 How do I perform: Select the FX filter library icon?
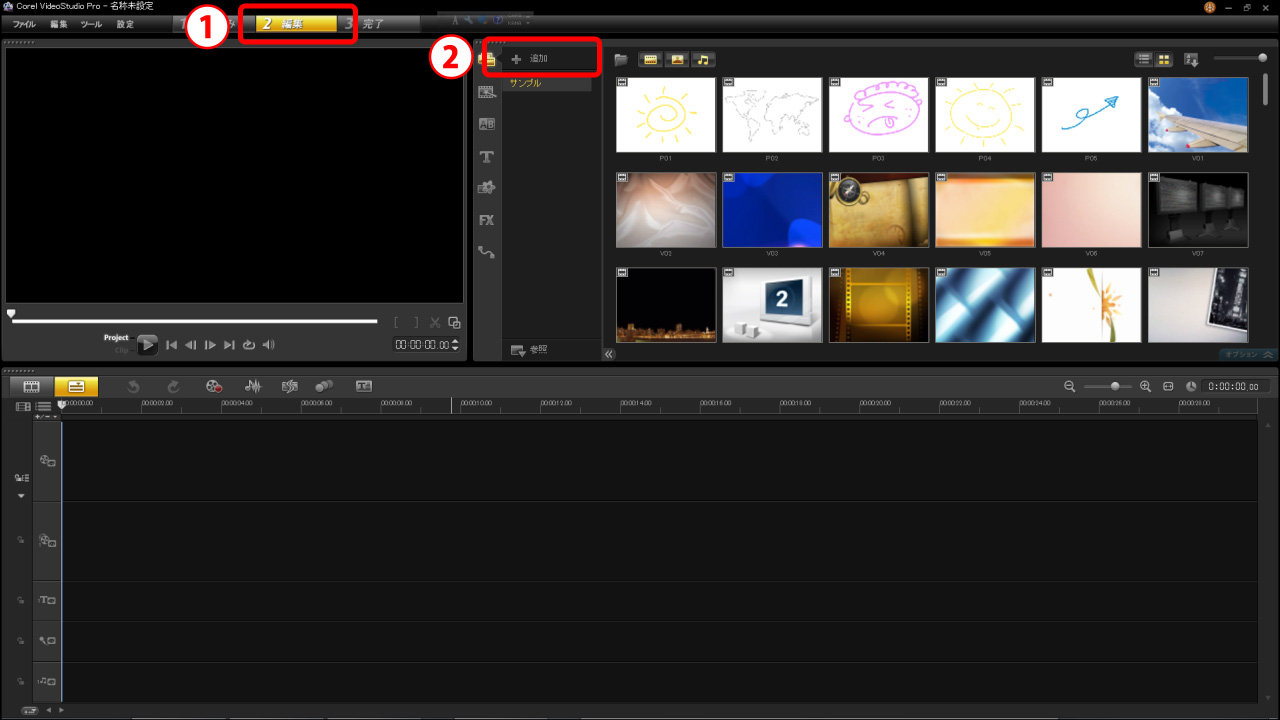pyautogui.click(x=487, y=220)
